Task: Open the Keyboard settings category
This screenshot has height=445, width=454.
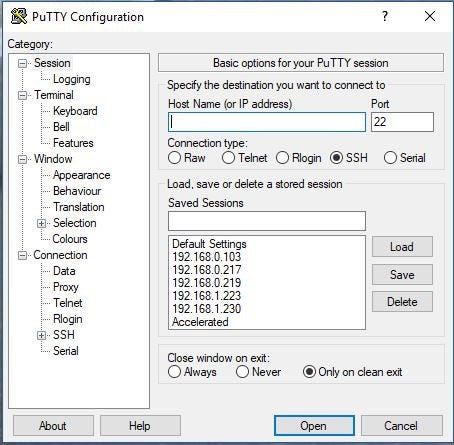Action: pos(75,111)
